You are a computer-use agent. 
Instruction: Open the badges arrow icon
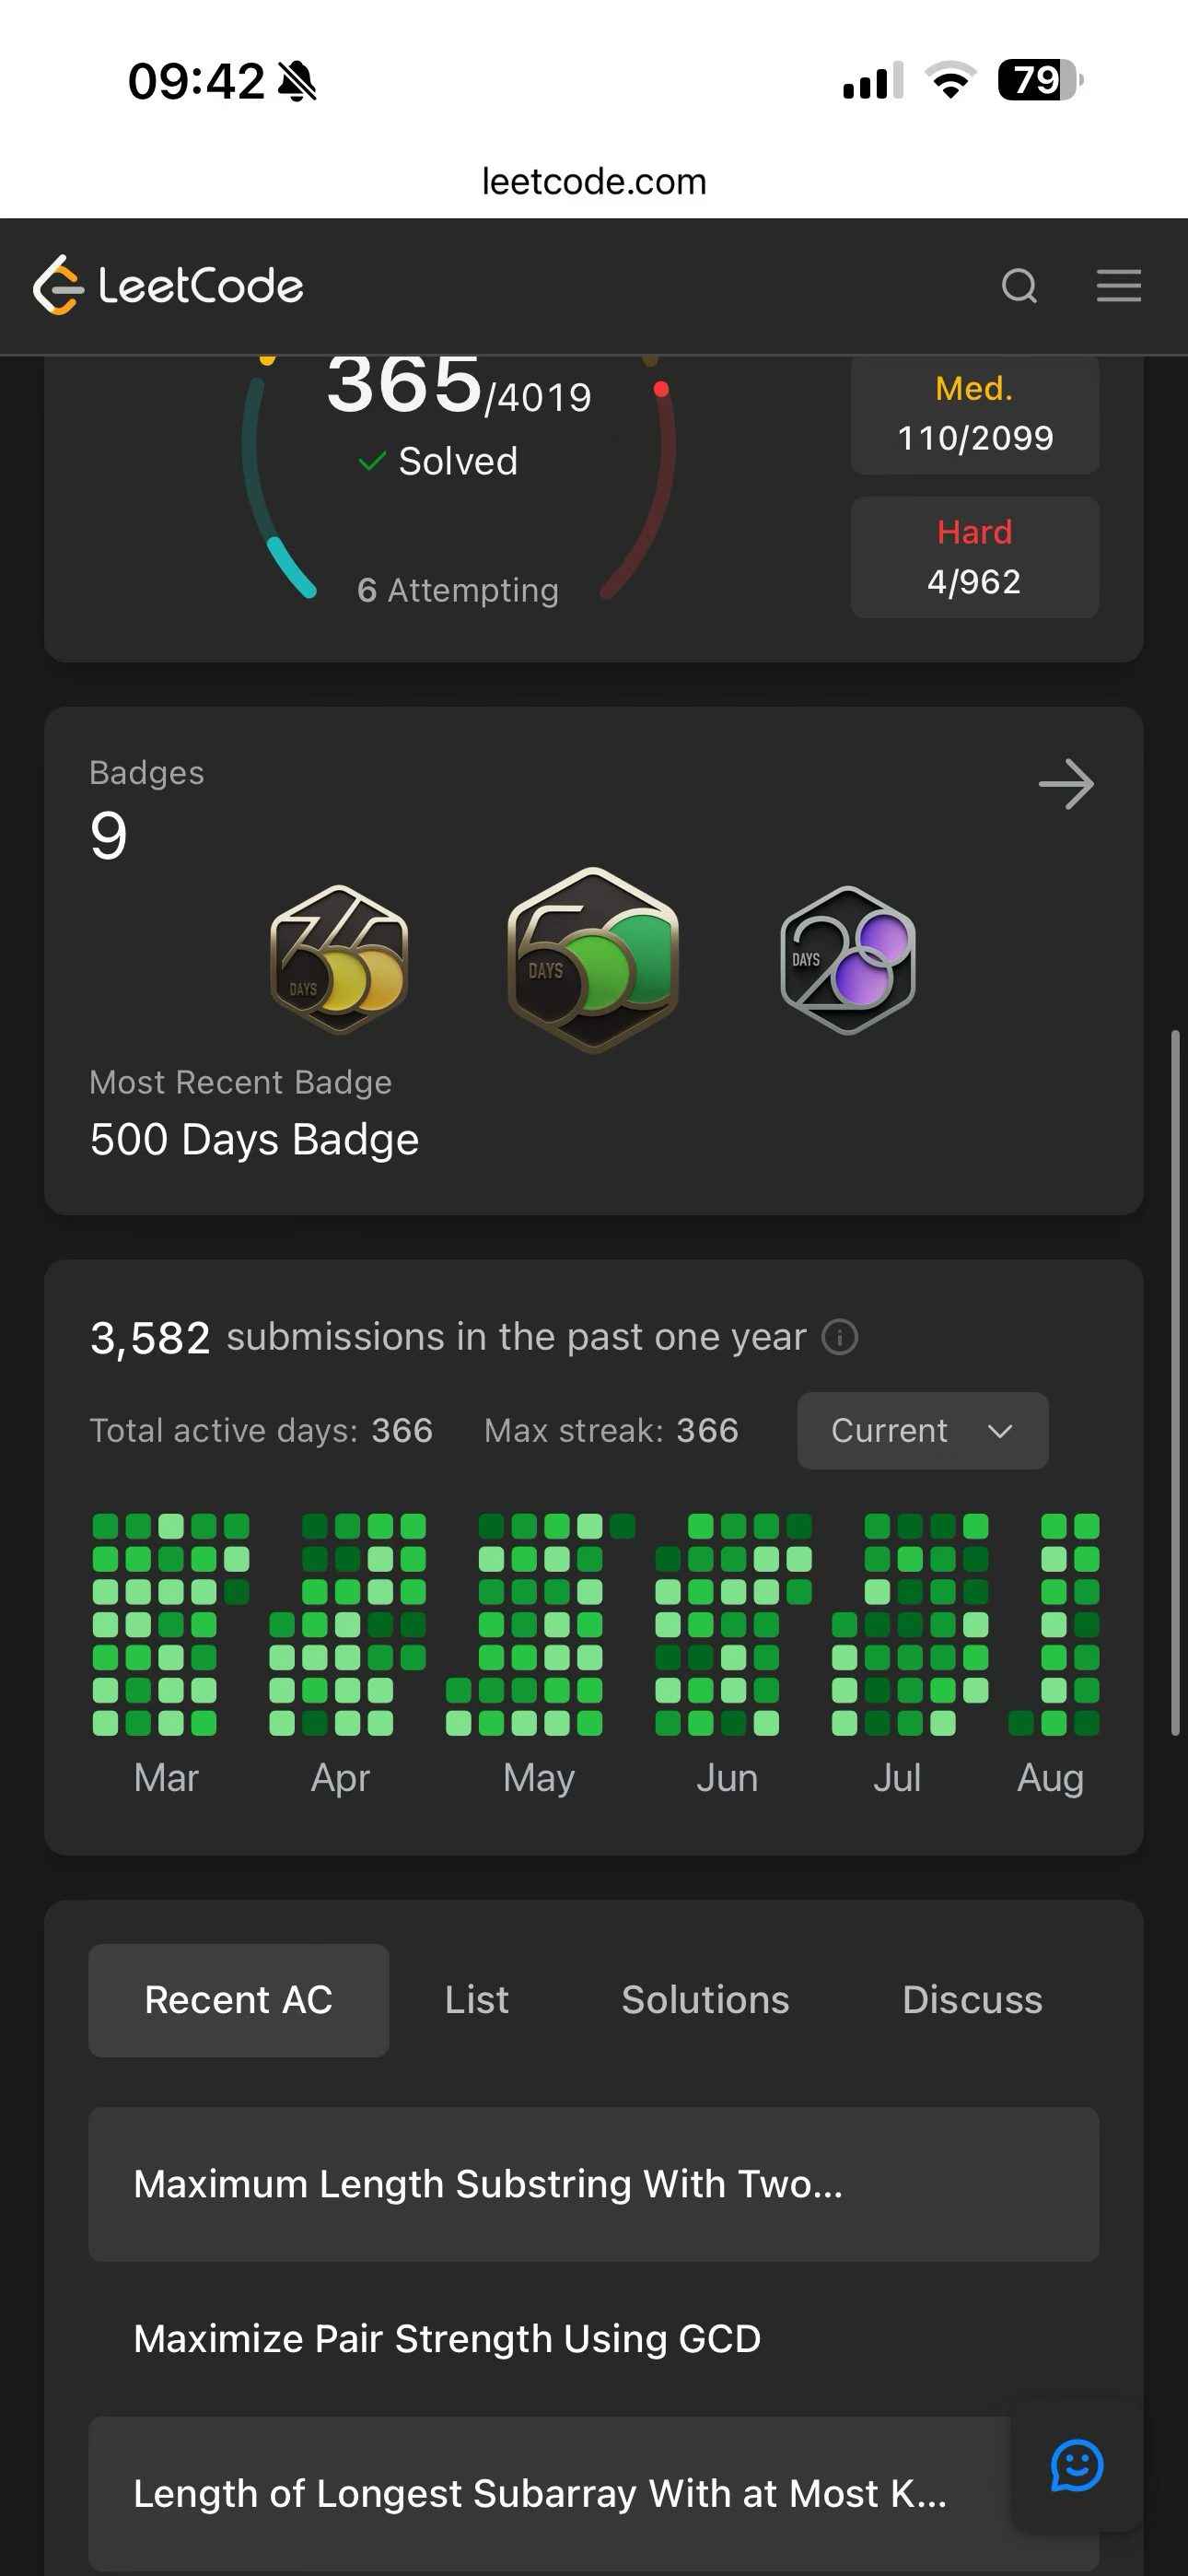pyautogui.click(x=1066, y=784)
